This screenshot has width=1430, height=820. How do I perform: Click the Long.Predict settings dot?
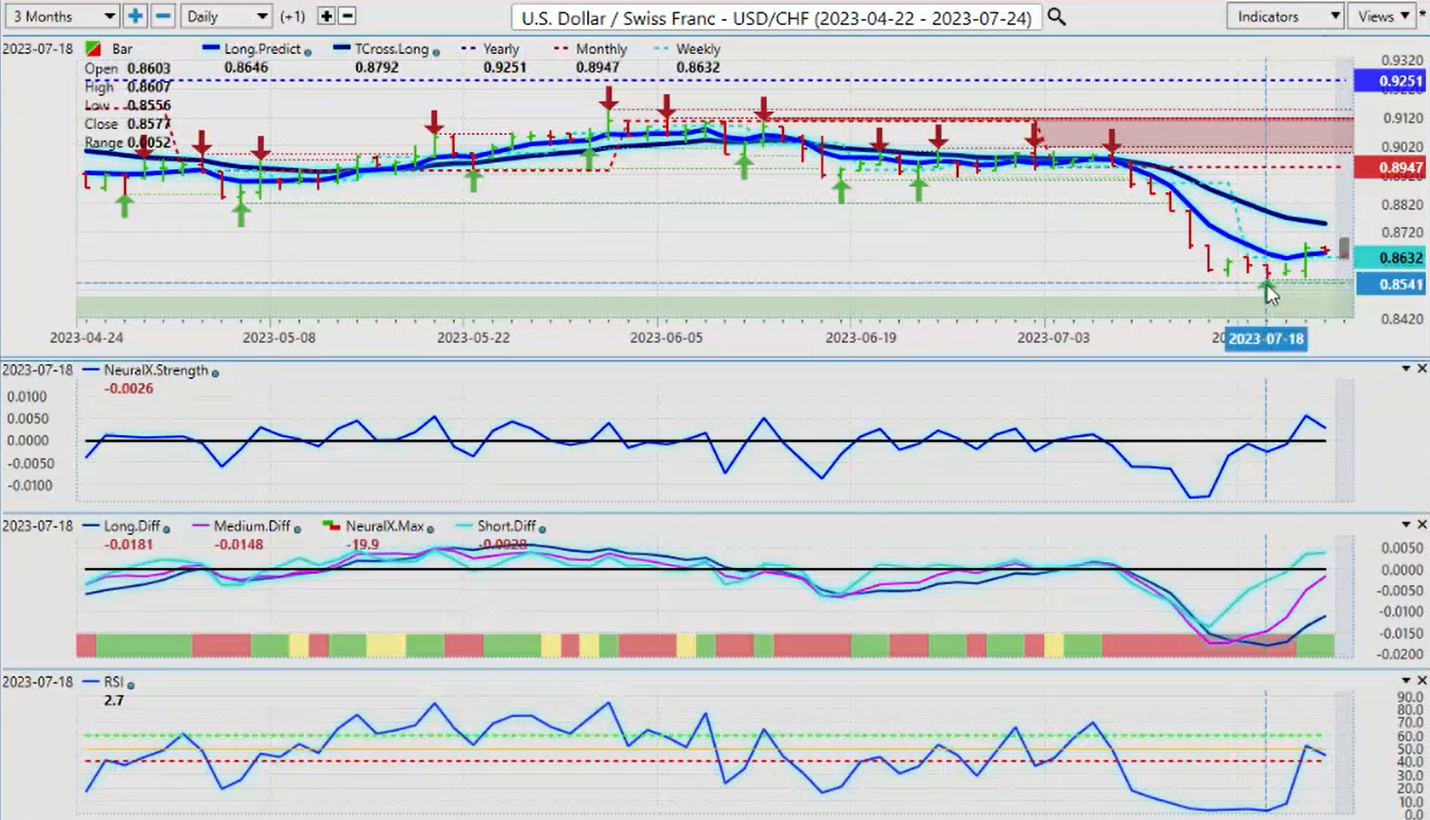pos(307,51)
